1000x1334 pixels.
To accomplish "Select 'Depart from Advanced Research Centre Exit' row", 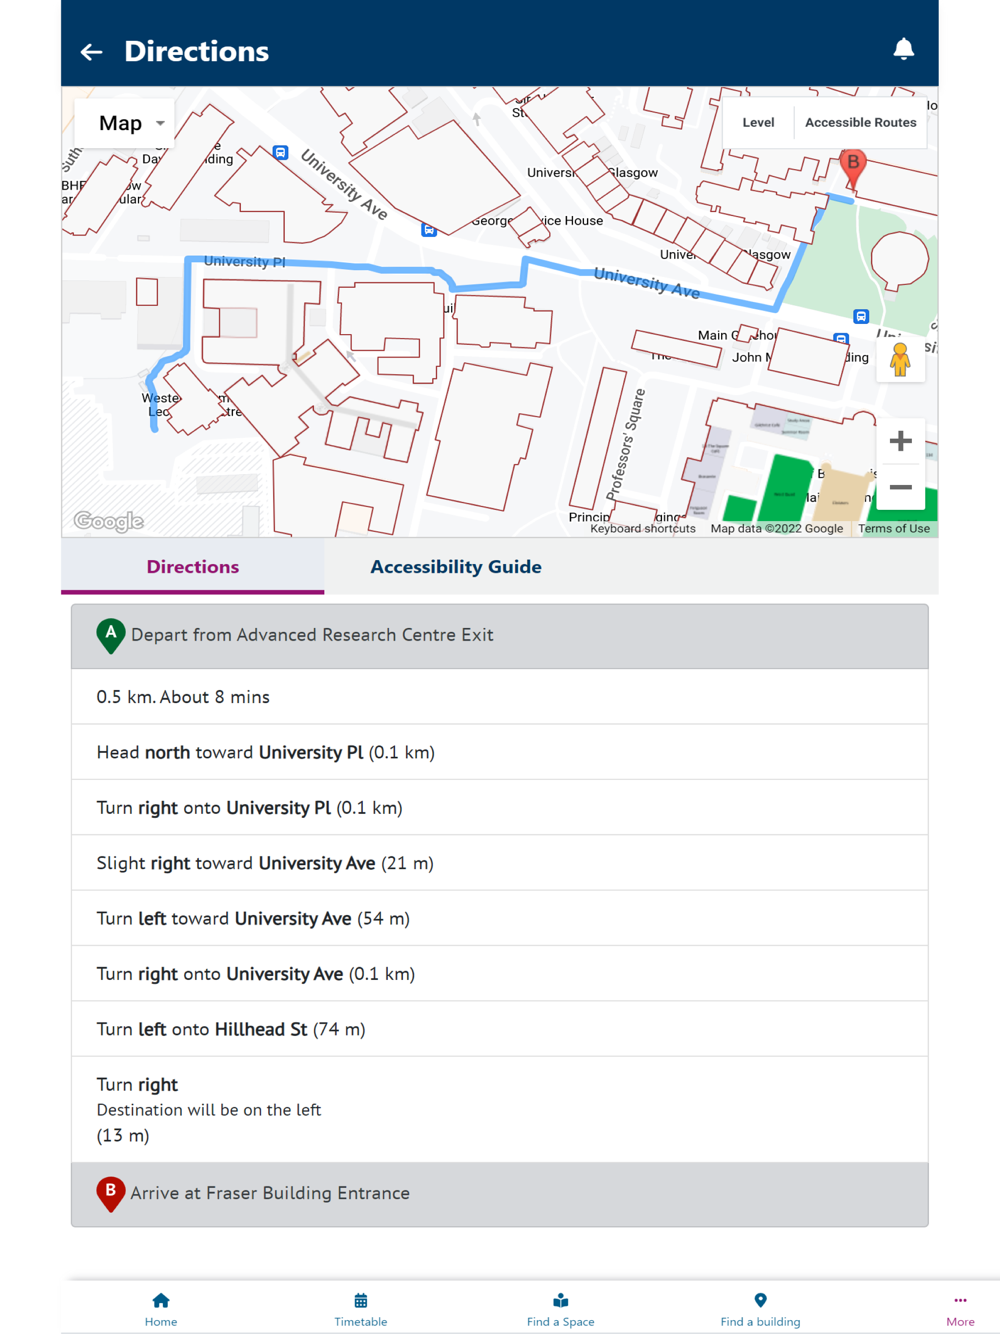I will tap(500, 636).
